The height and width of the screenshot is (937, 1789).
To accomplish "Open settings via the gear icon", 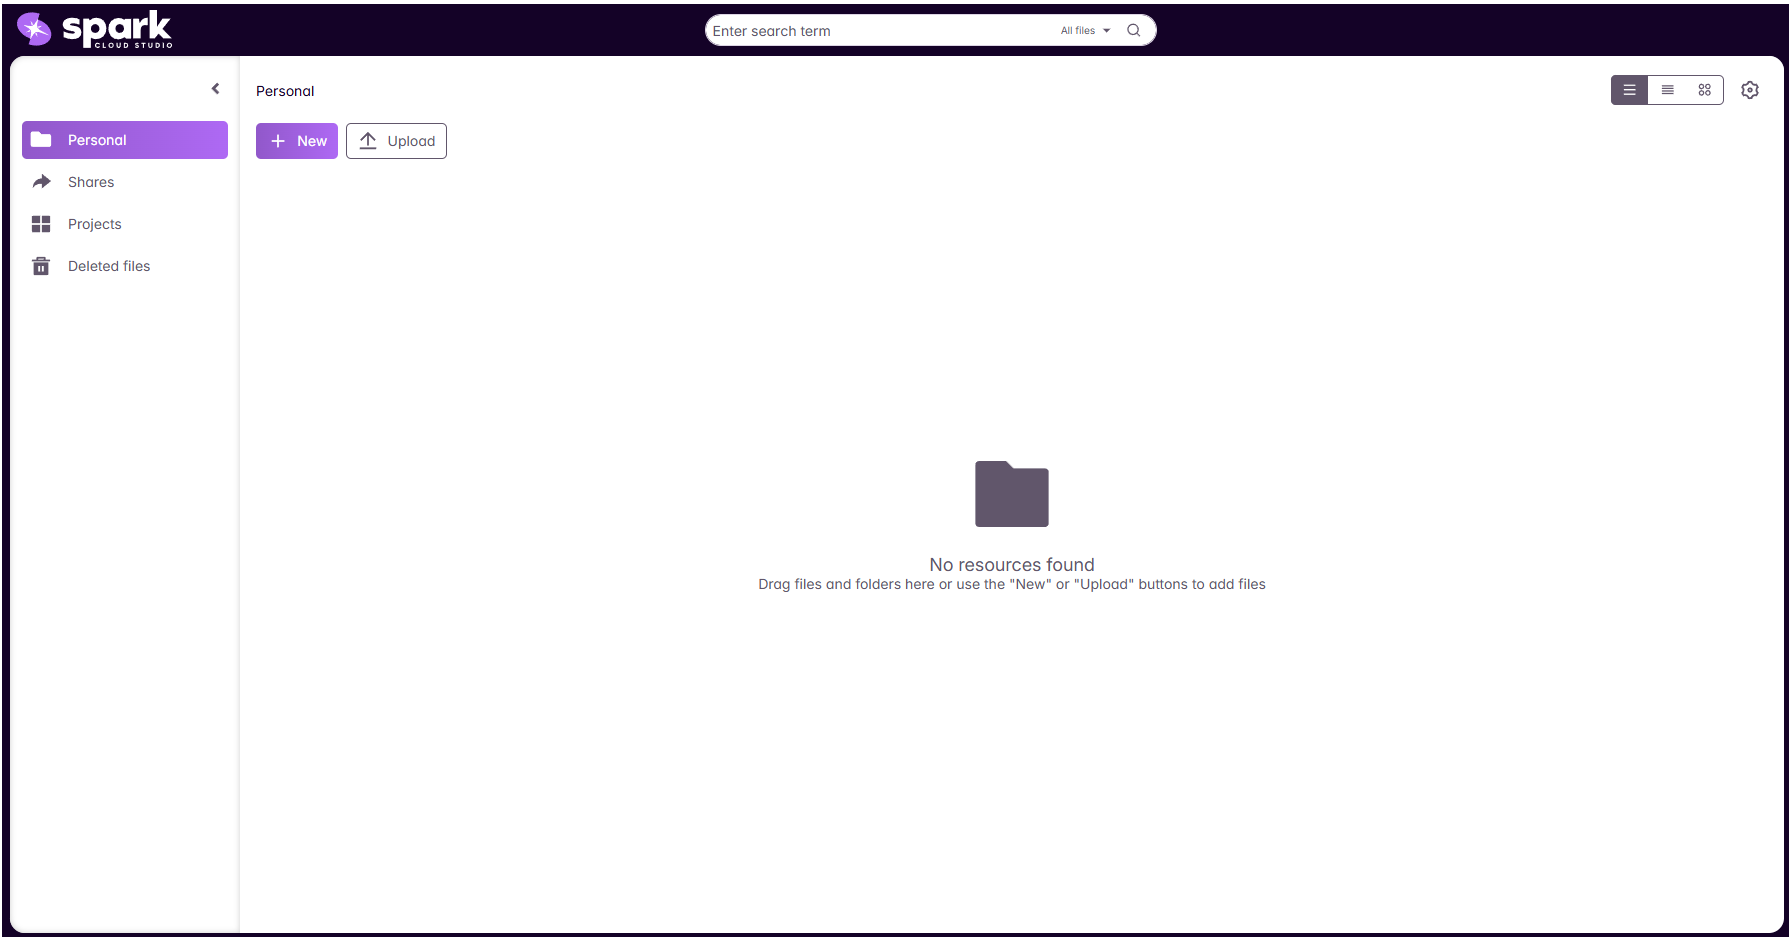I will 1749,90.
